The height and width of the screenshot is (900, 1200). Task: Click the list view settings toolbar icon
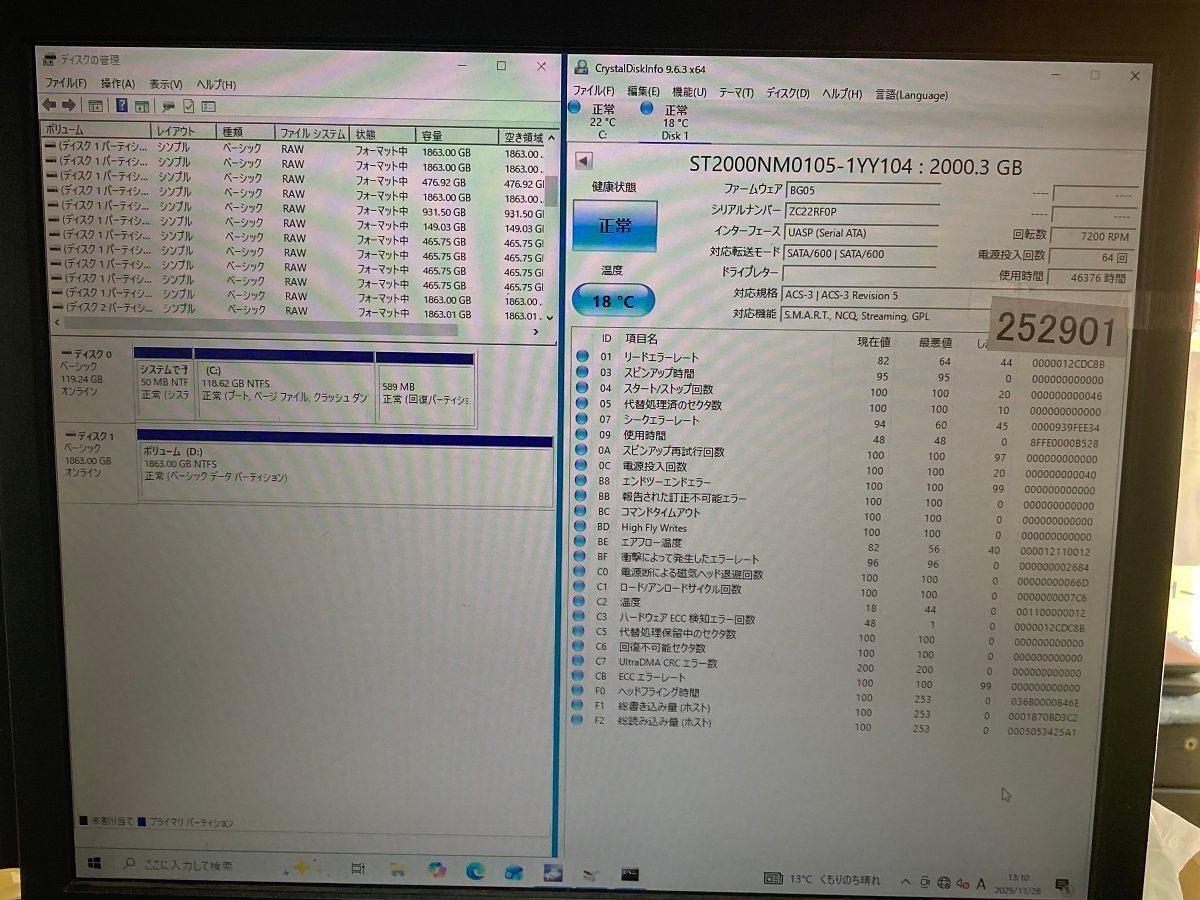pos(208,106)
